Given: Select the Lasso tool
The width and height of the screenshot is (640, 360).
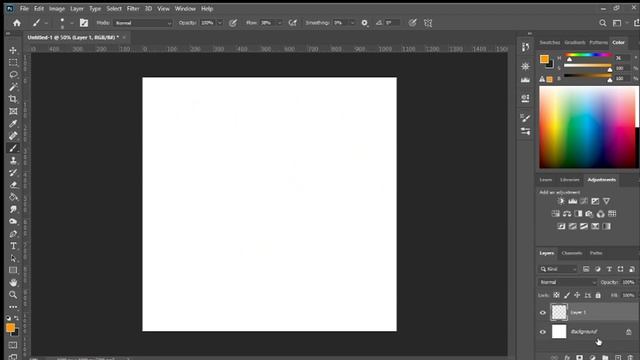Looking at the screenshot, I should (x=13, y=75).
